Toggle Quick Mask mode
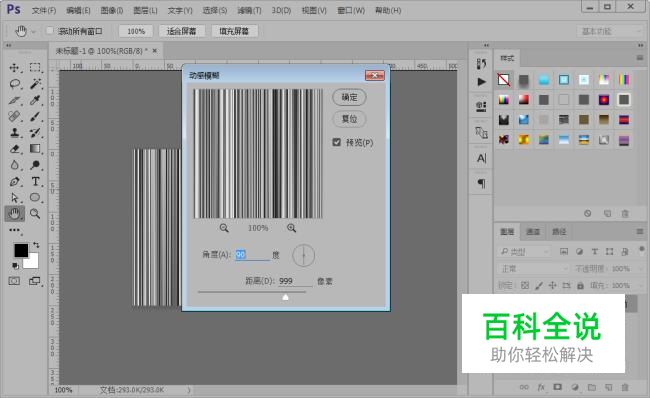Image resolution: width=650 pixels, height=398 pixels. pos(14,281)
